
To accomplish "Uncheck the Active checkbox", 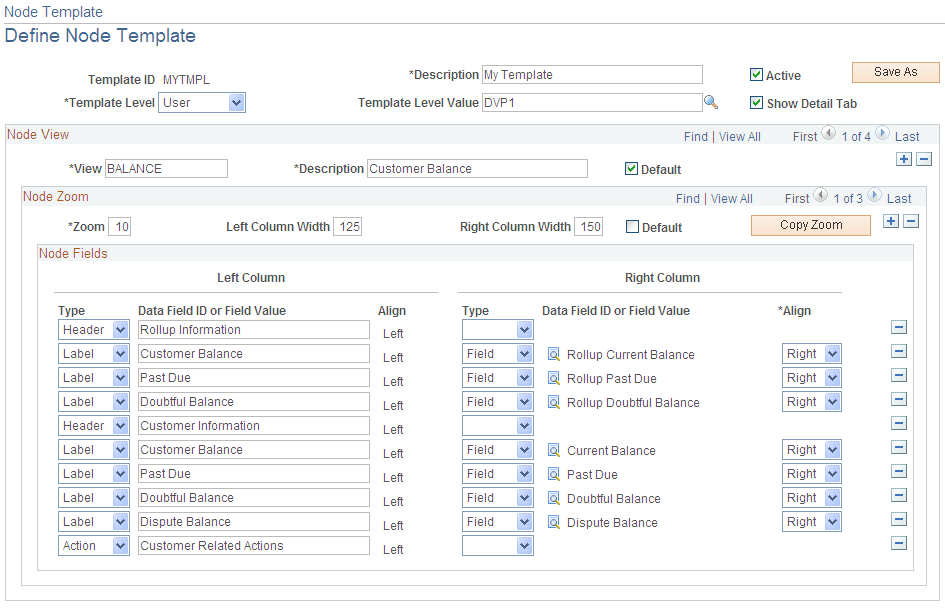I will pos(757,75).
